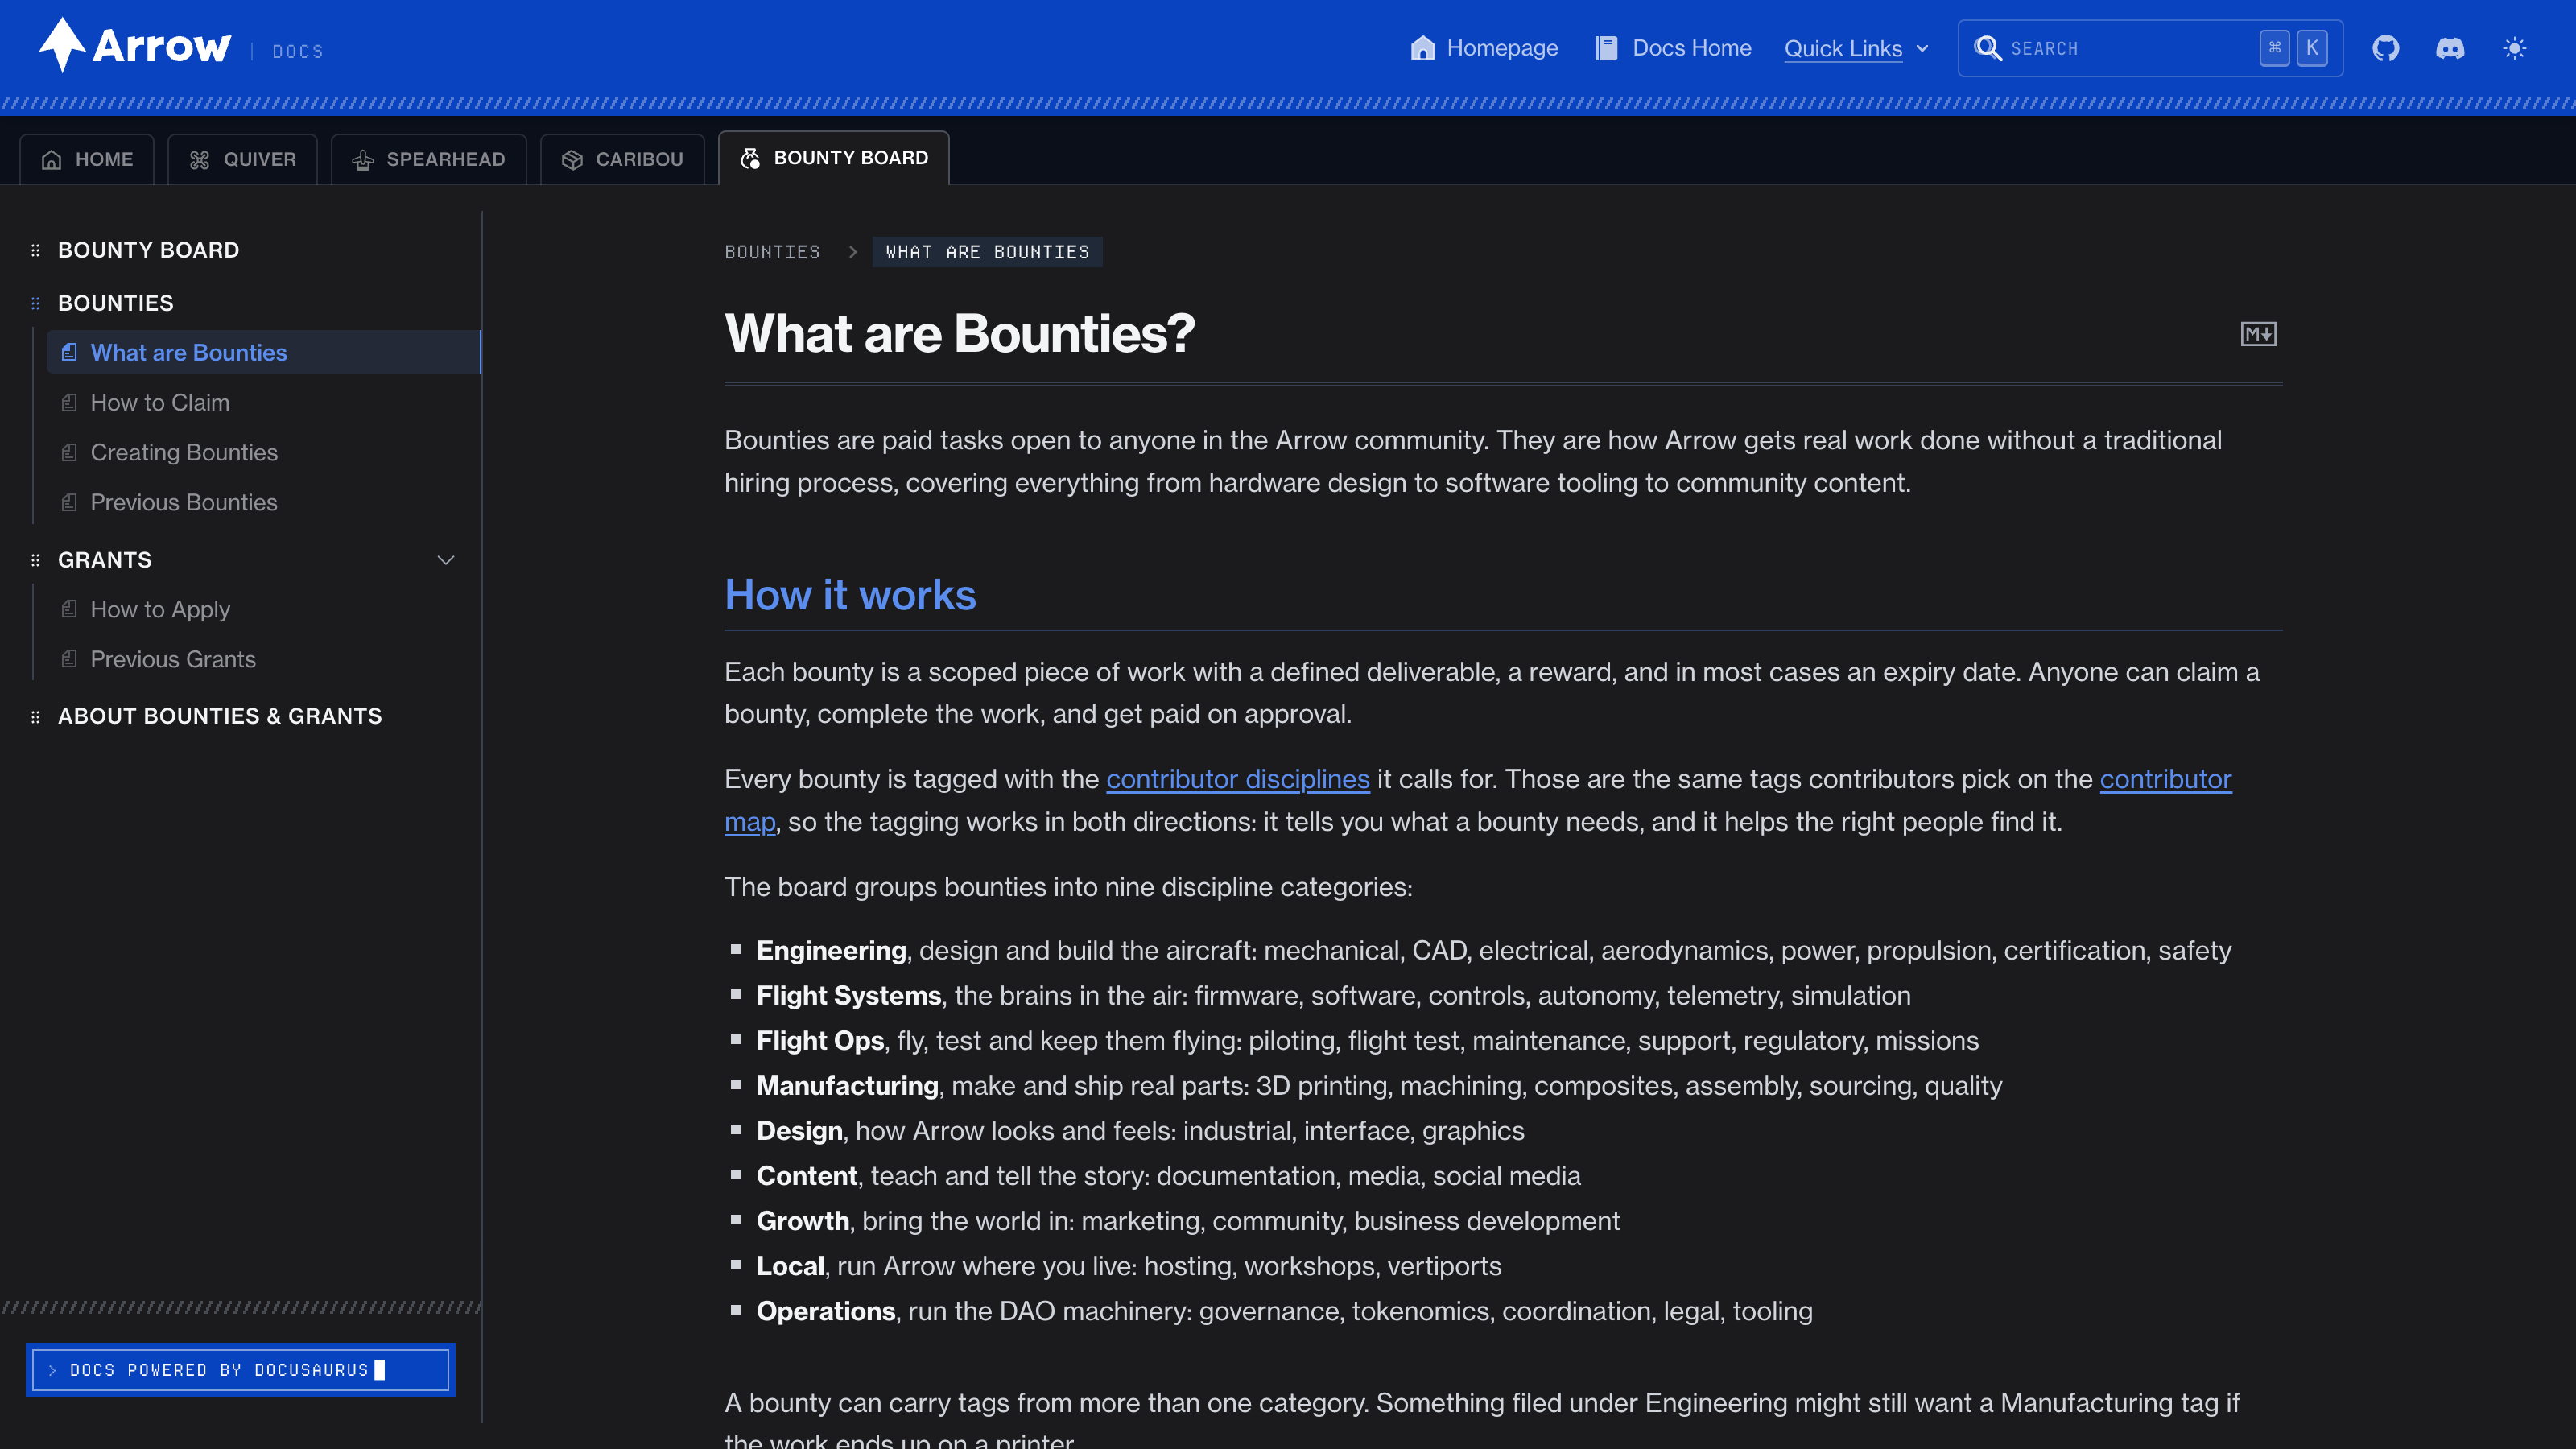Screen dimensions: 2576x1449
Task: Open the Docs Home link
Action: tap(1673, 48)
